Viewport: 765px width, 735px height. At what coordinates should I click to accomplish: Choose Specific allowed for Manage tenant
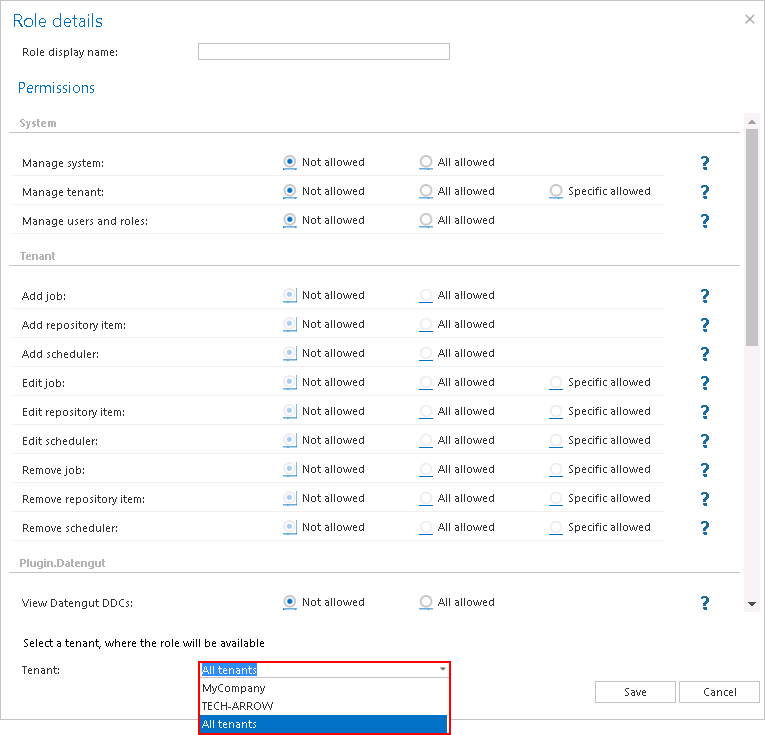coord(556,191)
